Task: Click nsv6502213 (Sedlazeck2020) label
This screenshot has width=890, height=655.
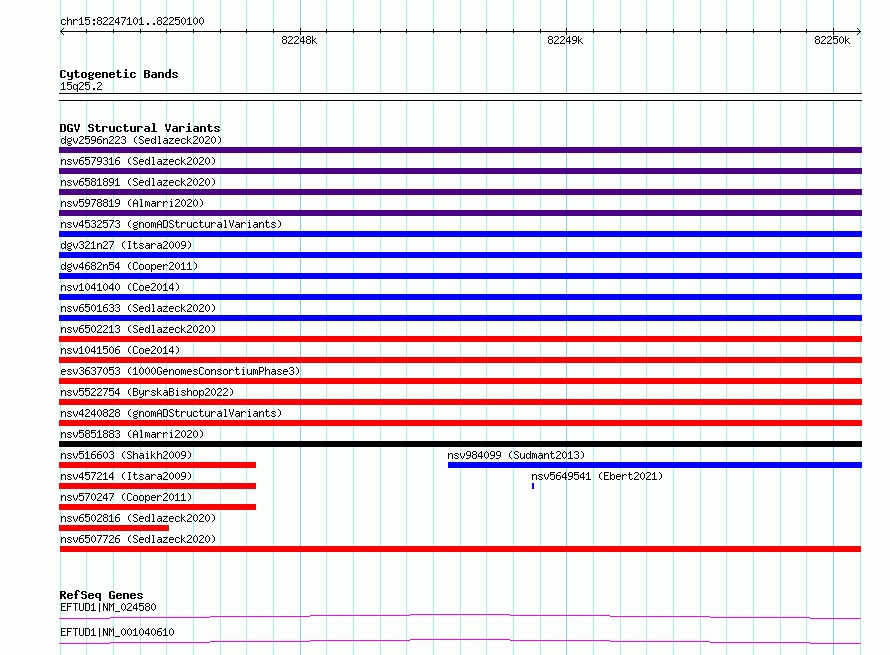Action: pyautogui.click(x=138, y=329)
